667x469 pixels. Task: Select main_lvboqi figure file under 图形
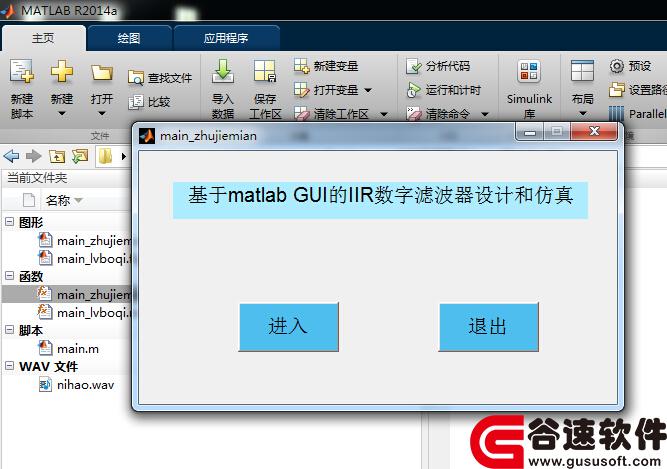click(x=85, y=259)
